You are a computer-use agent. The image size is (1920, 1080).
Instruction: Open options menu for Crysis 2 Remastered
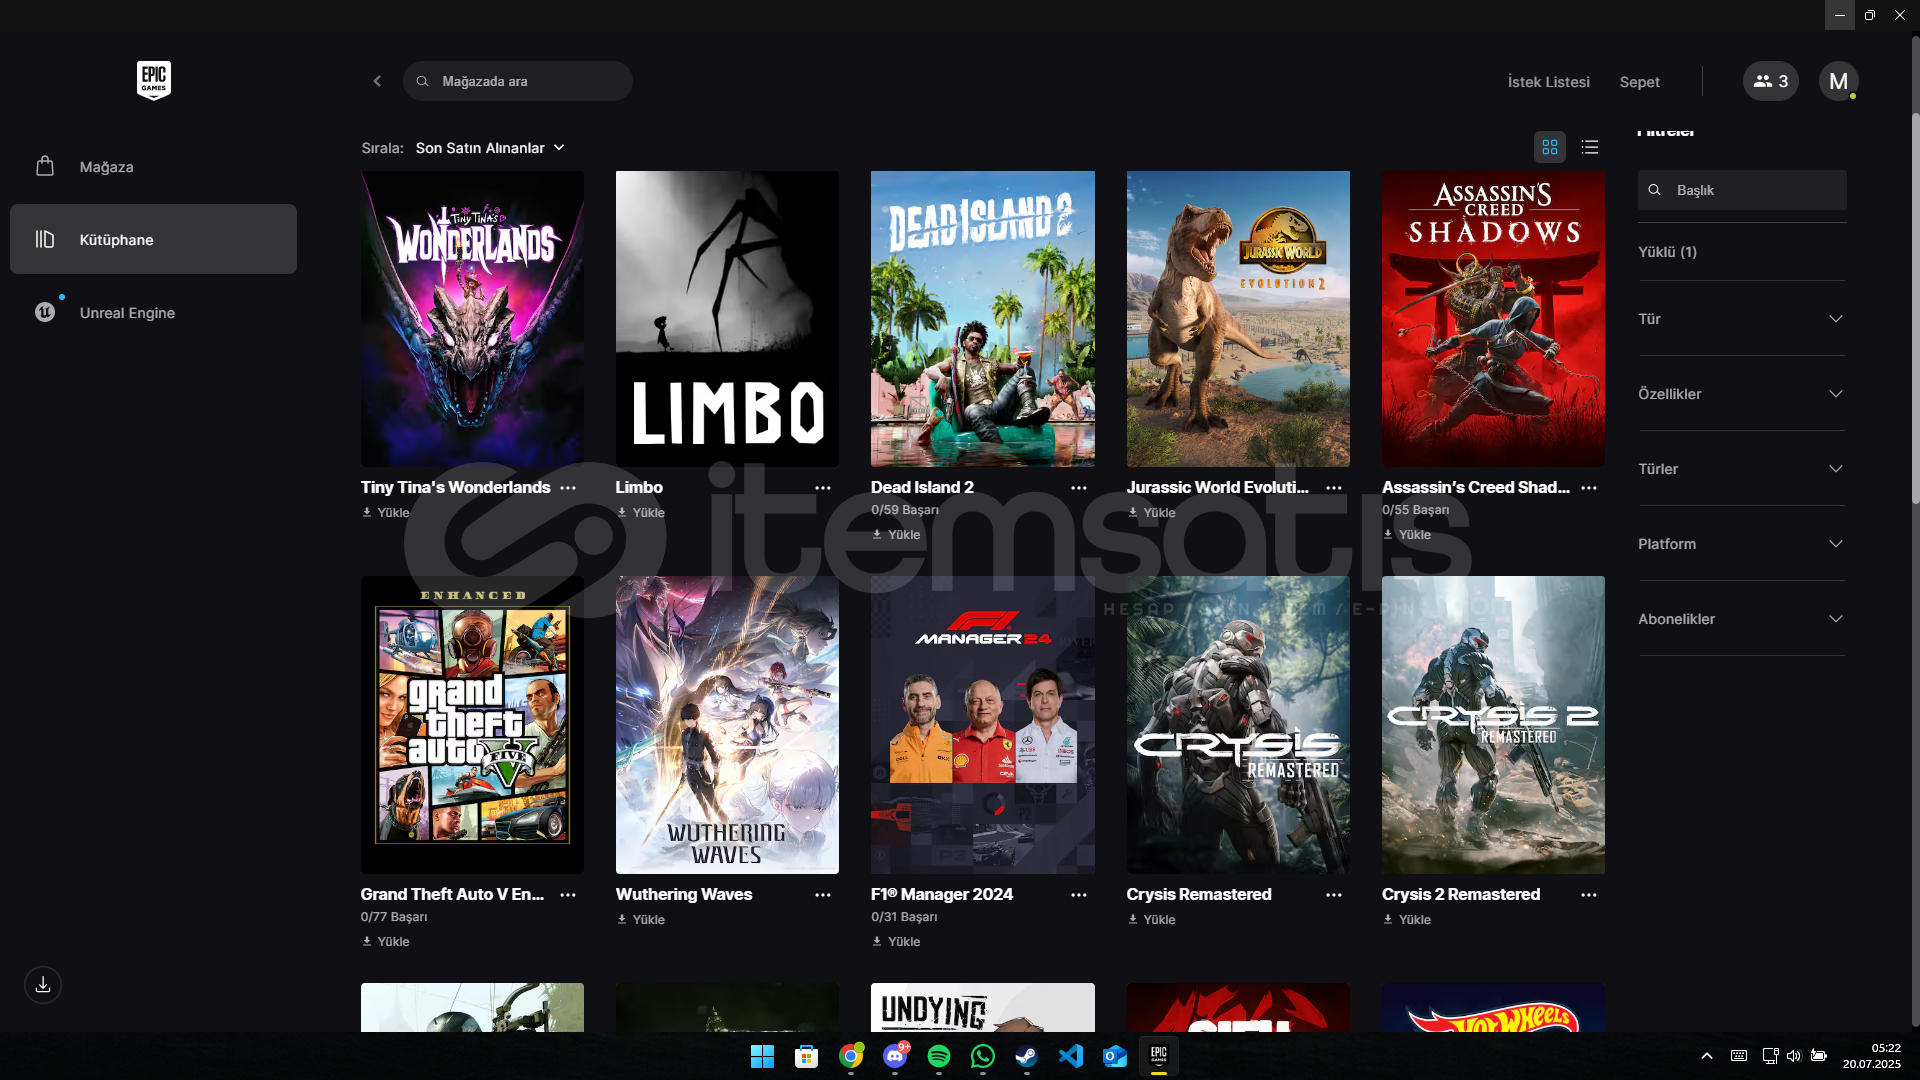point(1589,895)
